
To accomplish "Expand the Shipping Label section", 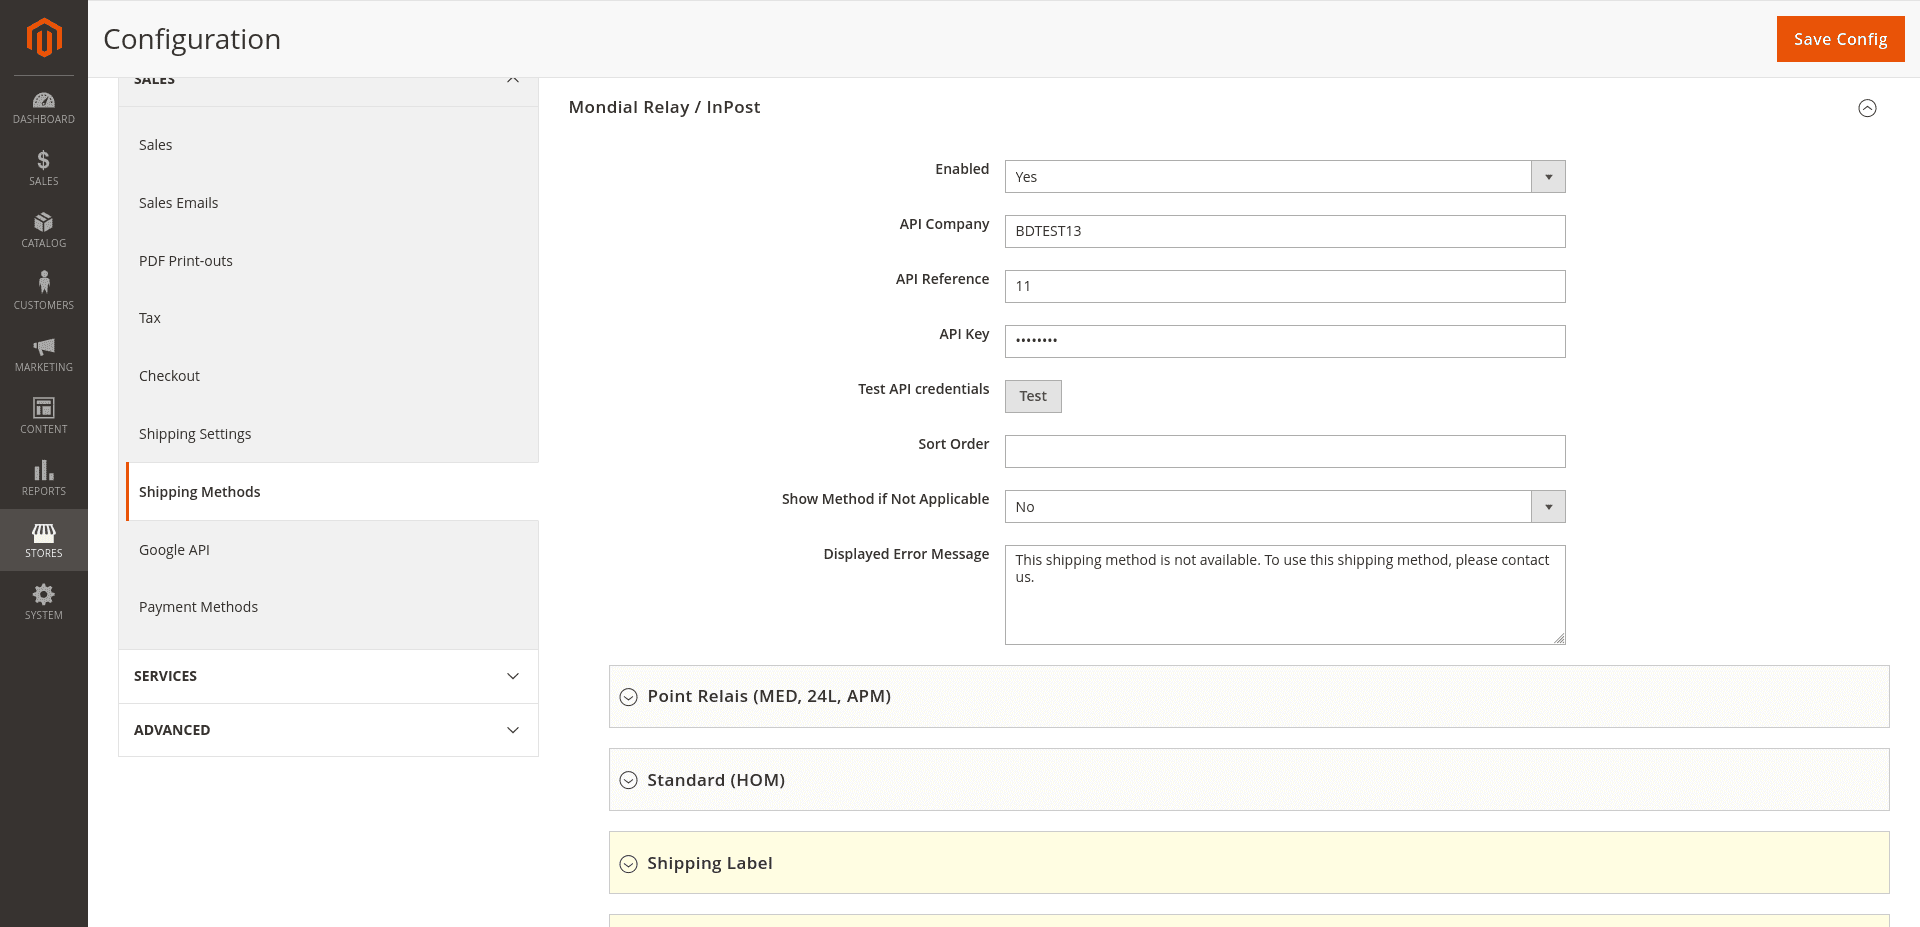I will pyautogui.click(x=710, y=863).
